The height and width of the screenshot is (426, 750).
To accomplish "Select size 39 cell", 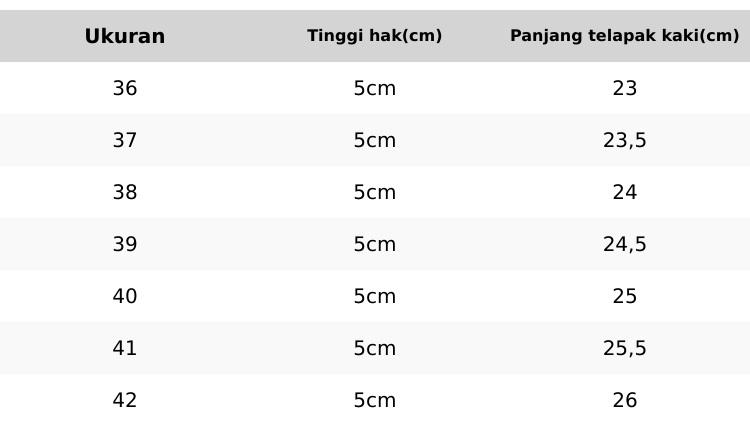I will click(125, 245).
